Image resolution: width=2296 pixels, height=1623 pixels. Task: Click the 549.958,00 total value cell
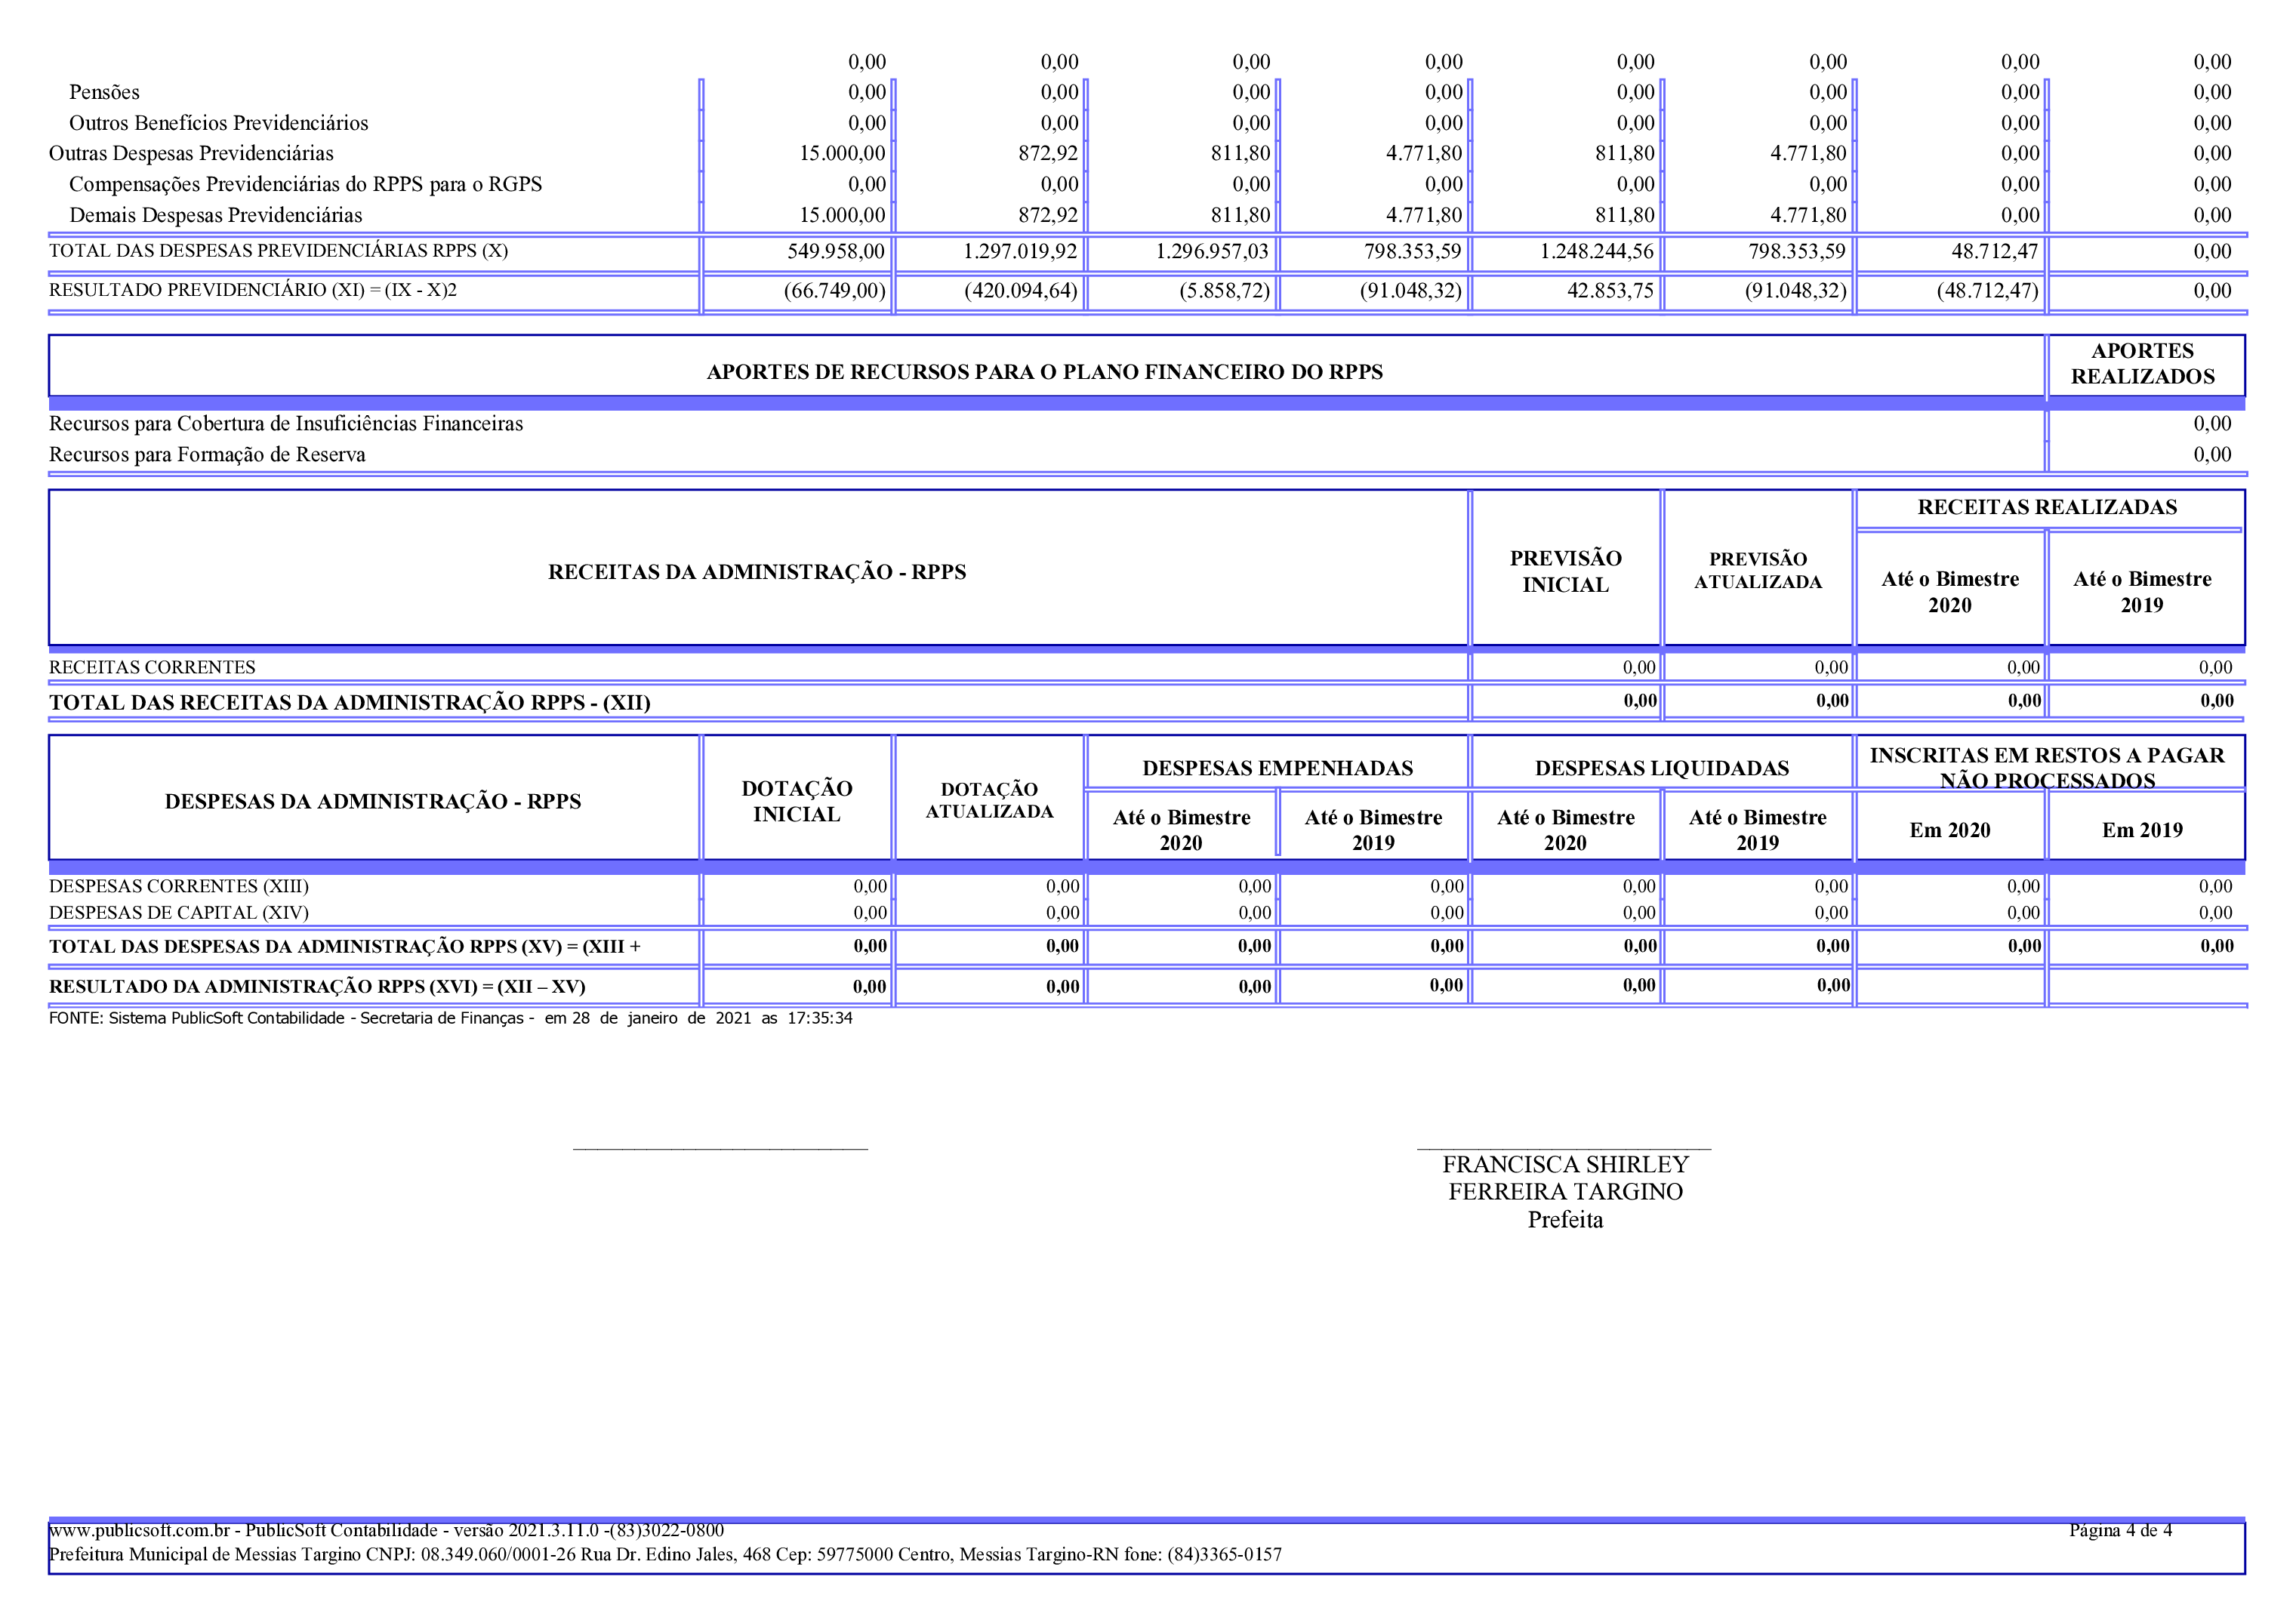[835, 252]
